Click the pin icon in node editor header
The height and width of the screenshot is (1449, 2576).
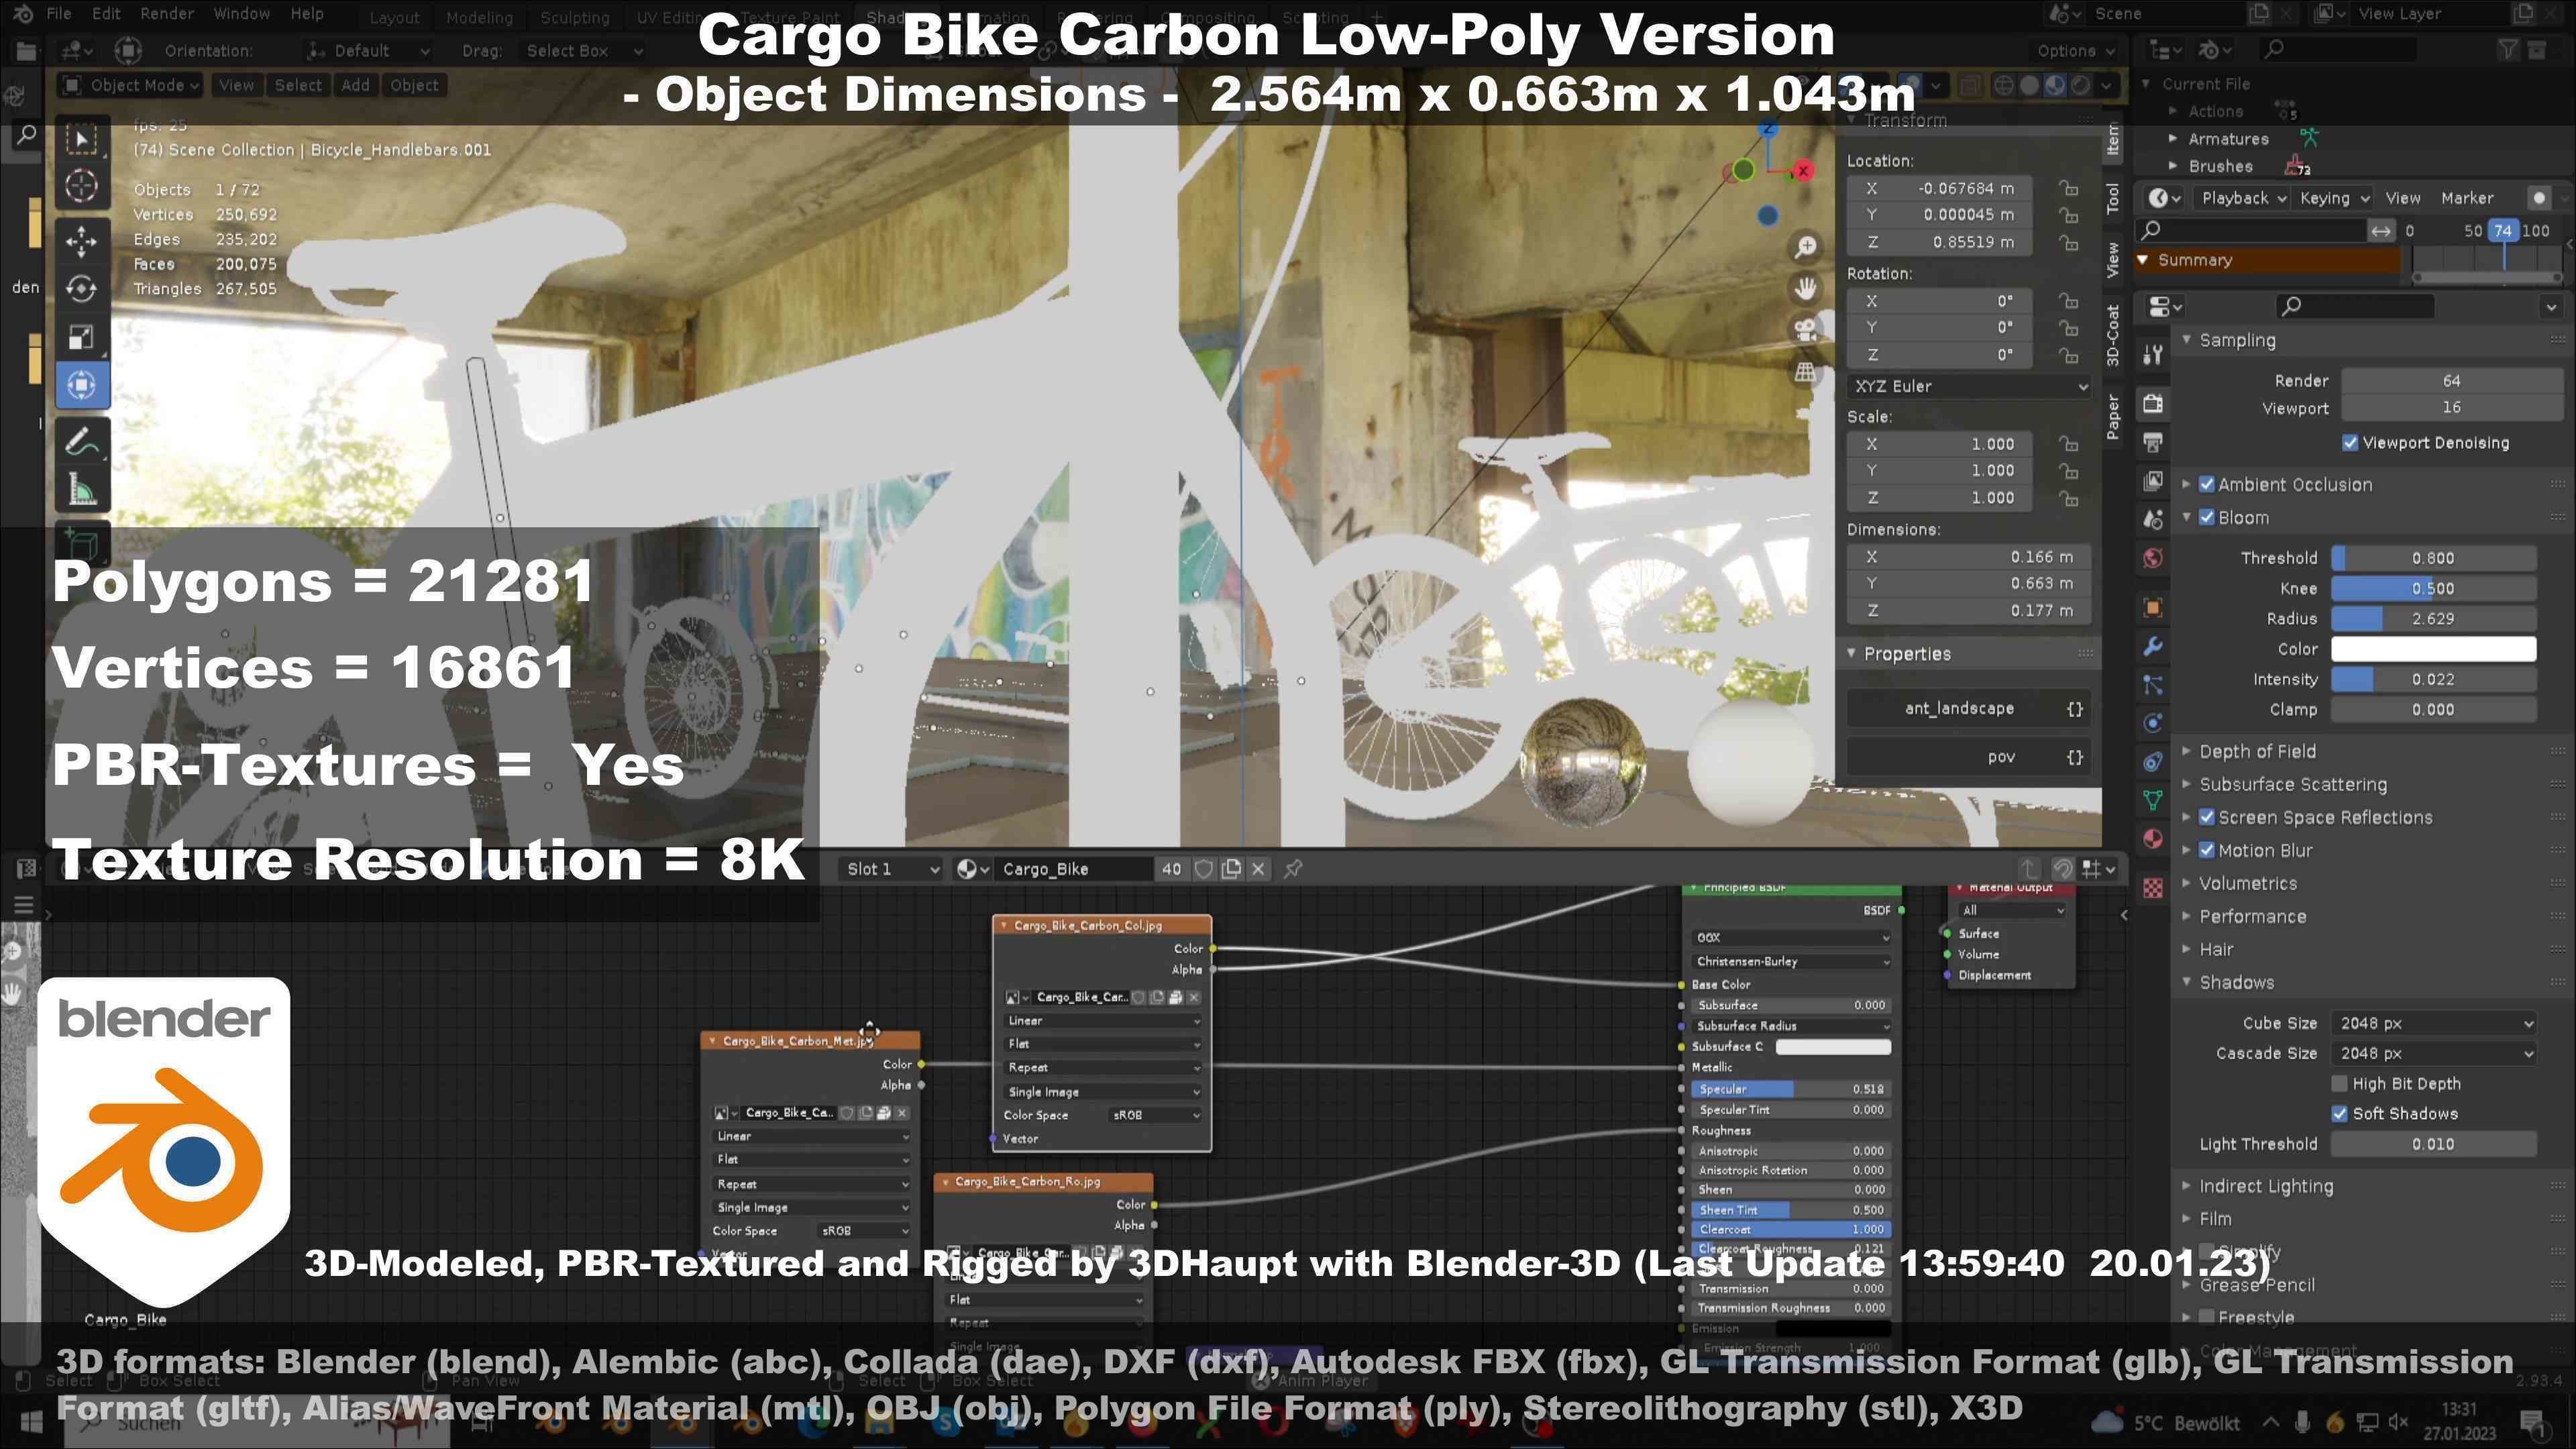(x=1293, y=869)
